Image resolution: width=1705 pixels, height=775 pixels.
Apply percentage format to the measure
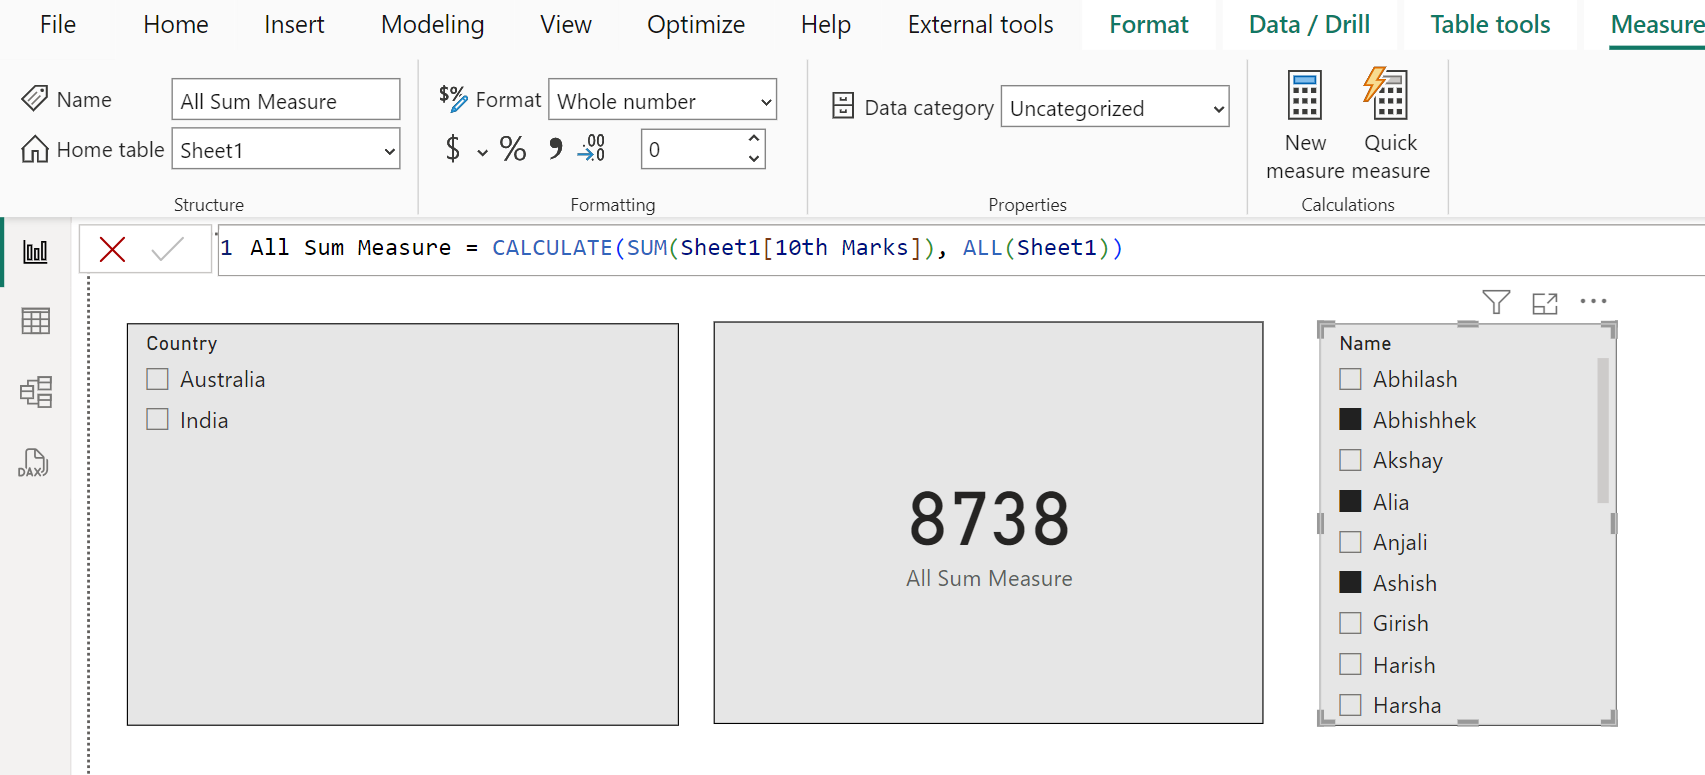pos(513,149)
